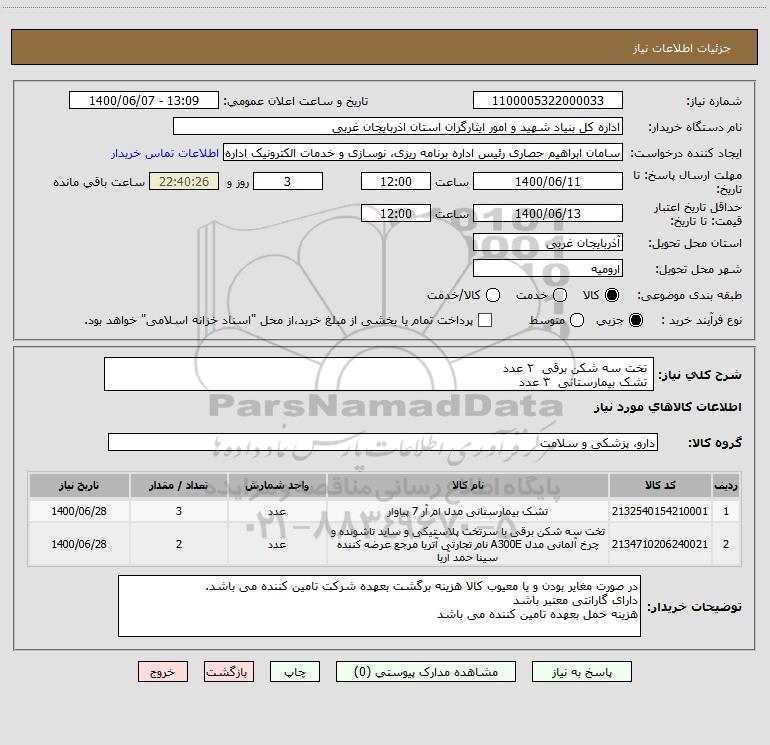Select the کالا/خدمت radio button

493,295
